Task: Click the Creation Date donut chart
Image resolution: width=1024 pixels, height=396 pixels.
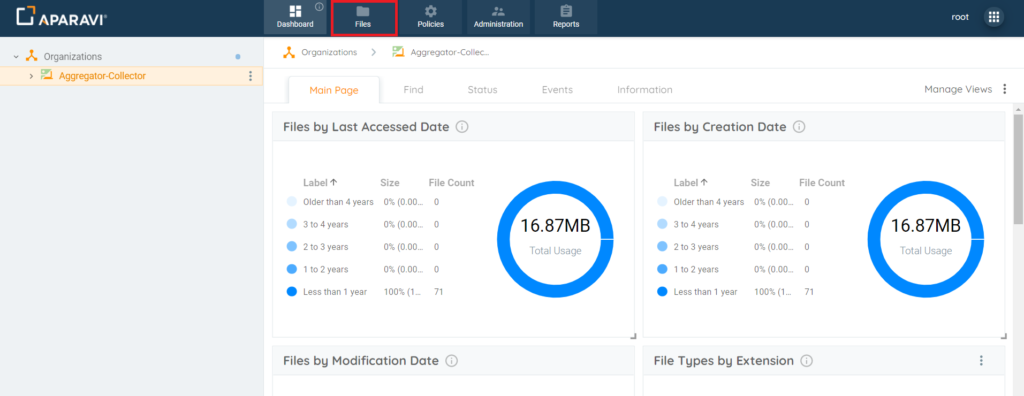Action: pos(925,239)
